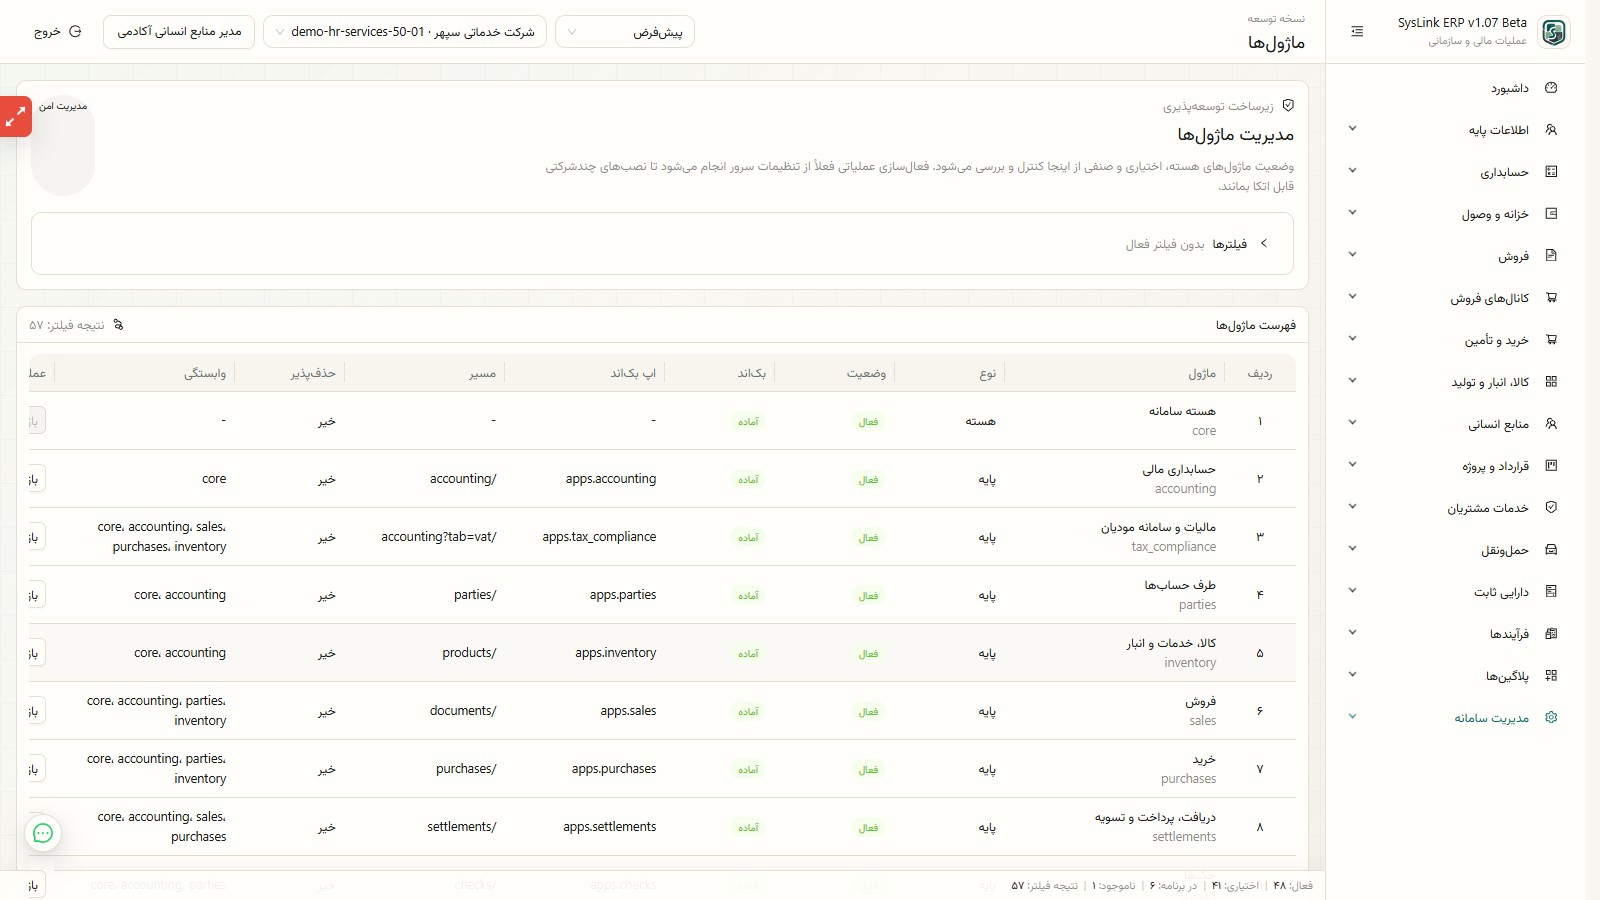Click the پلاگین‌ها sidebar icon
Screen dimensions: 1600x900
pyautogui.click(x=1551, y=676)
